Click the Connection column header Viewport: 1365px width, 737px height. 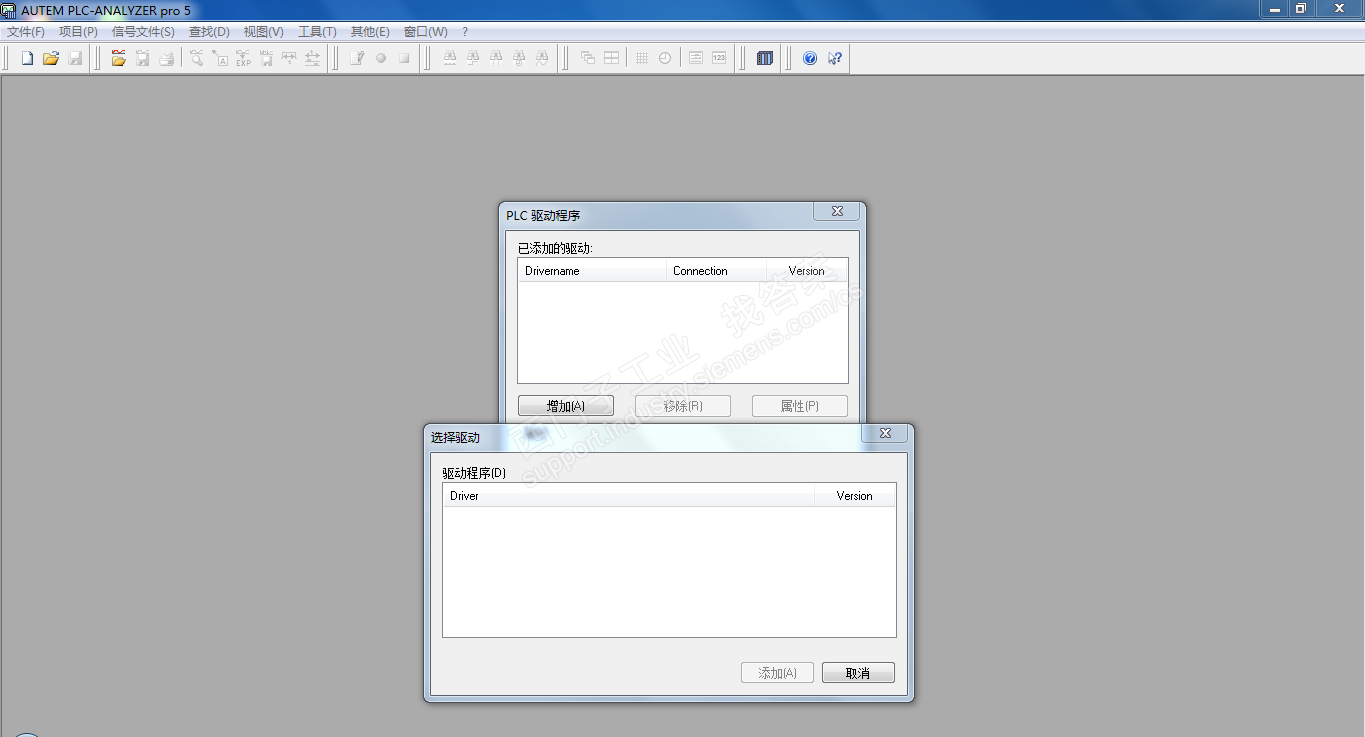click(716, 271)
